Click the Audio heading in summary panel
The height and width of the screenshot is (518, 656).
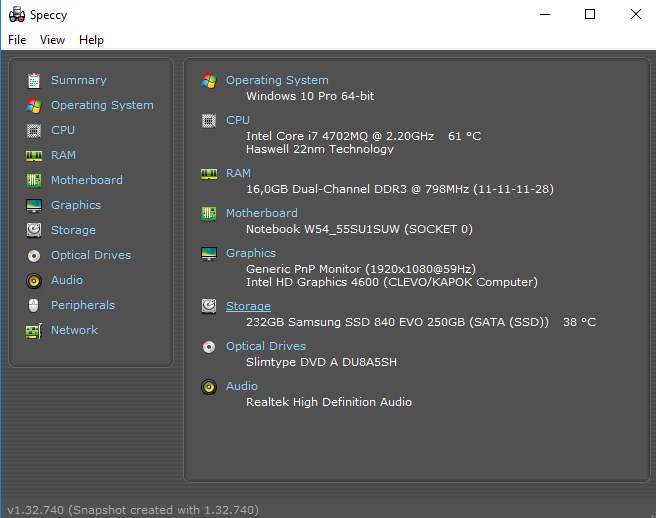(x=242, y=386)
